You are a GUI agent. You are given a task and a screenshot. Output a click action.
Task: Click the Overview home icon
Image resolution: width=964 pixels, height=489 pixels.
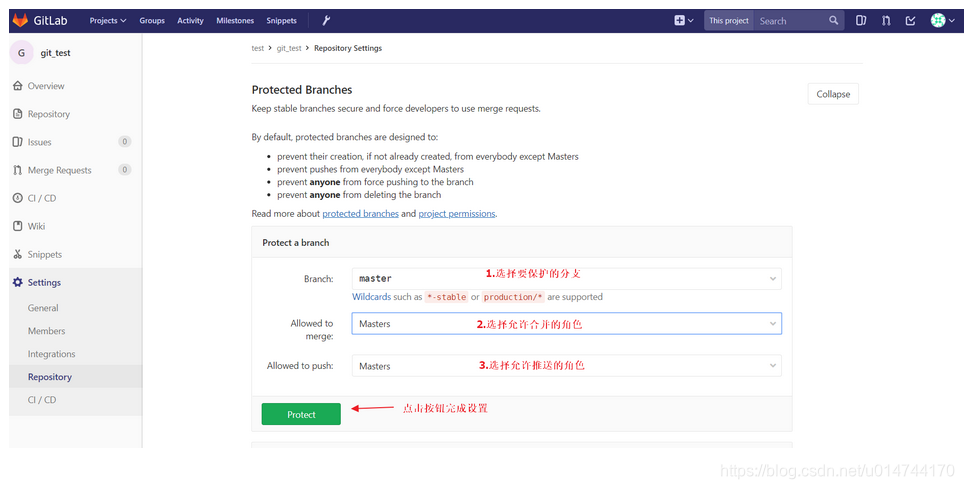pos(17,85)
